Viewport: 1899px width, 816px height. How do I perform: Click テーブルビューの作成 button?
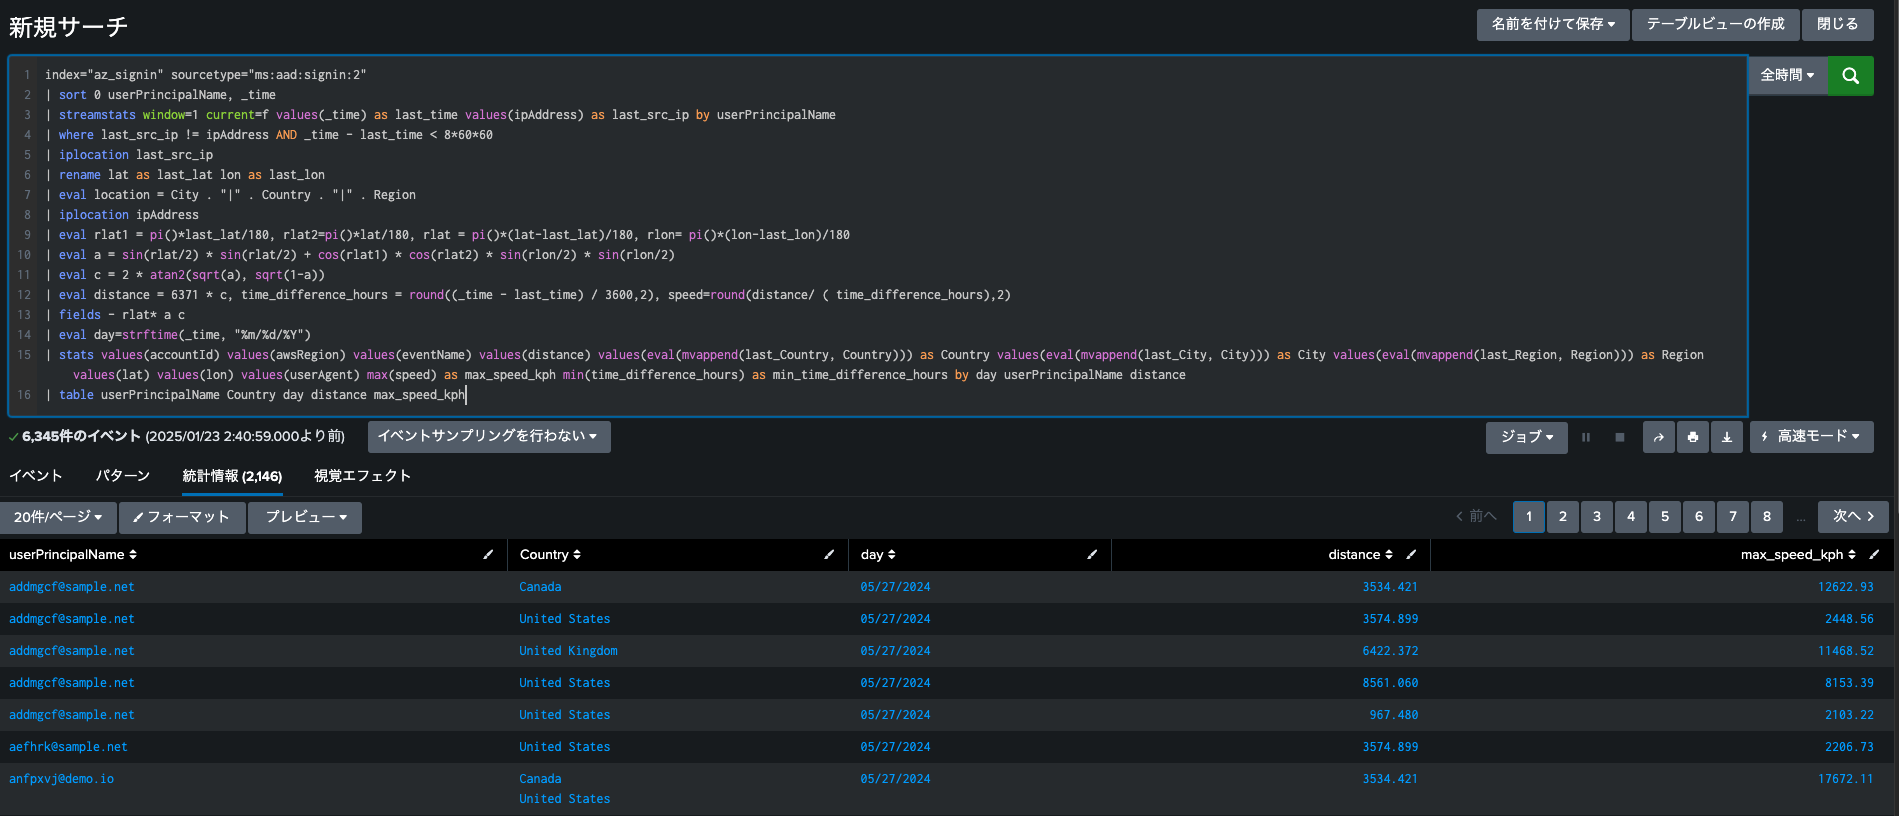[1716, 24]
